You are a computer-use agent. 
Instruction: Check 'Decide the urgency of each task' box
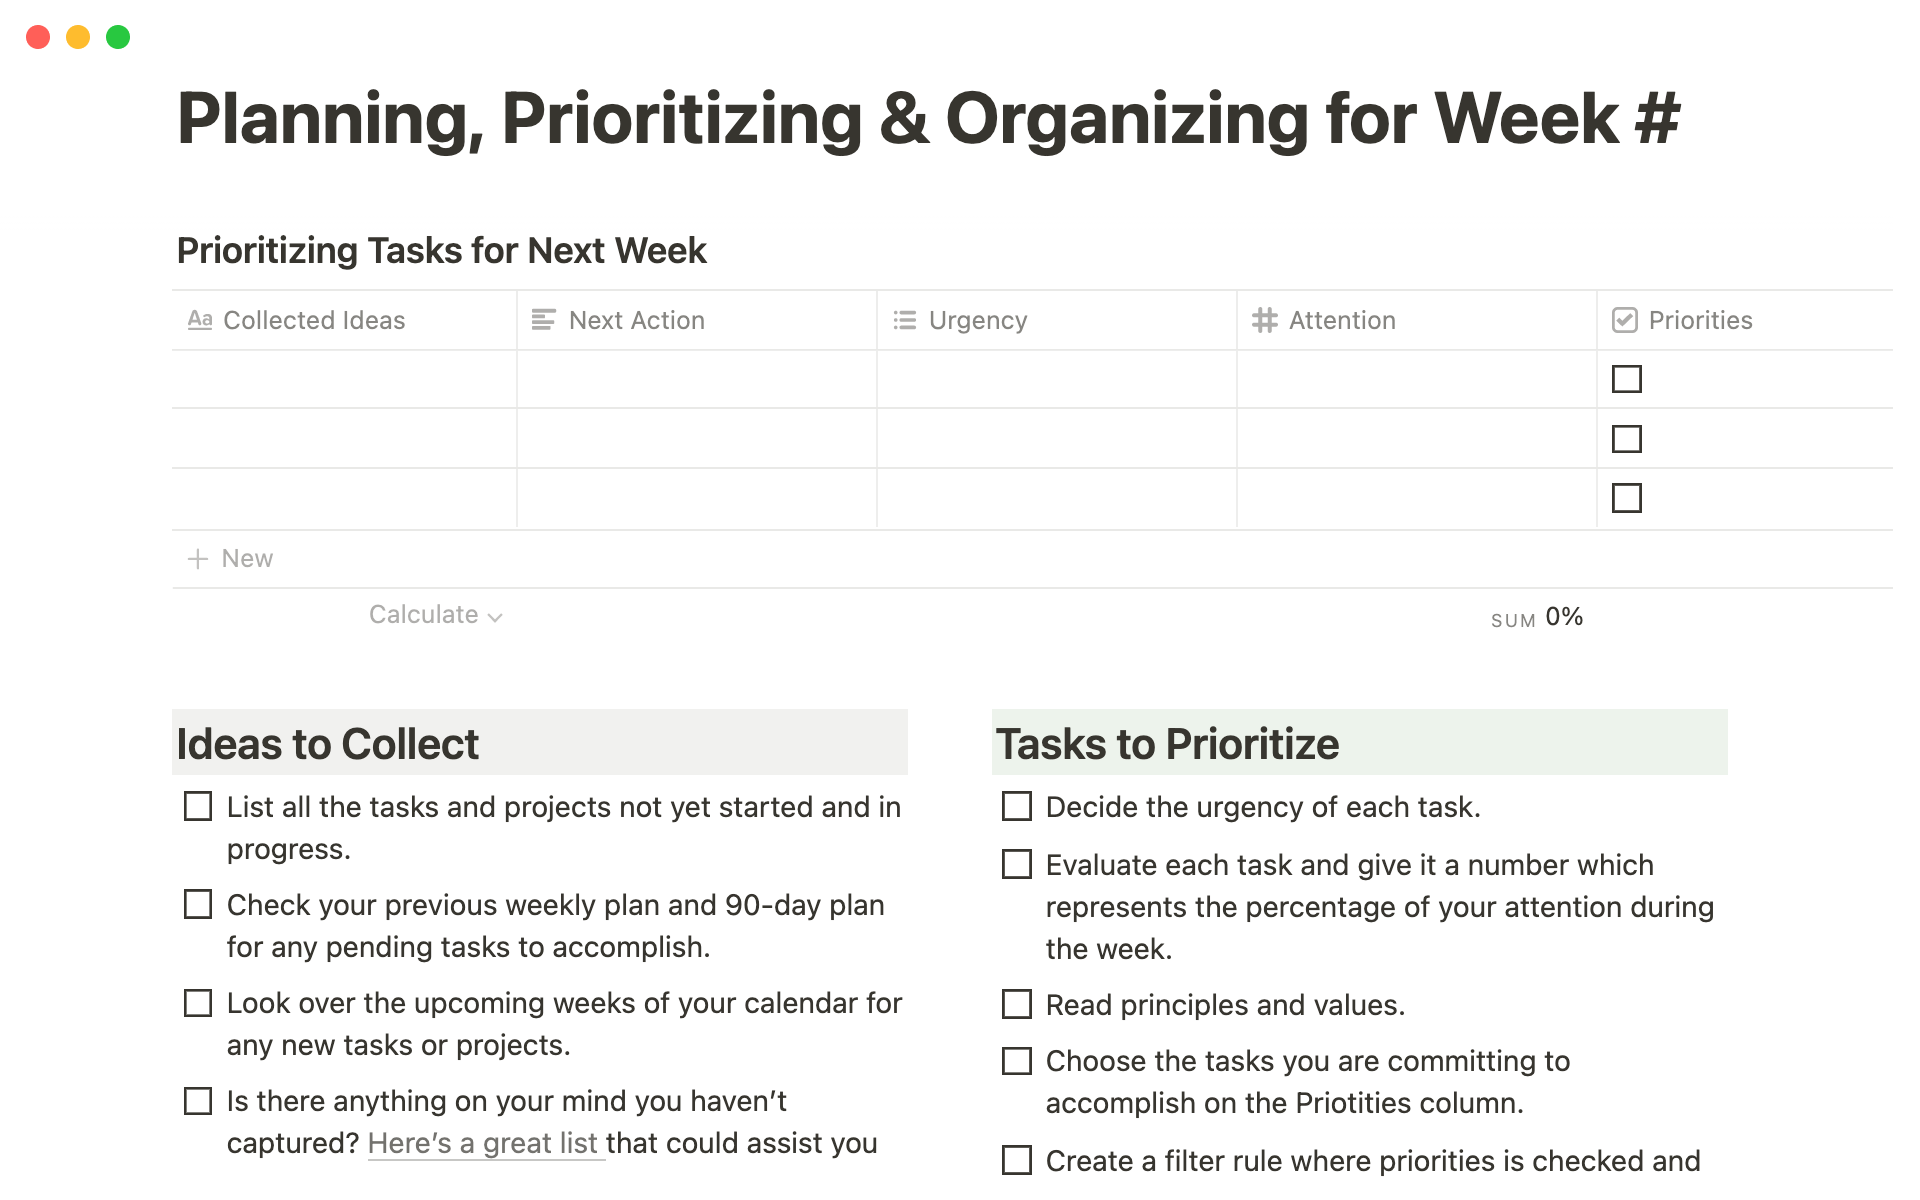[x=1017, y=806]
